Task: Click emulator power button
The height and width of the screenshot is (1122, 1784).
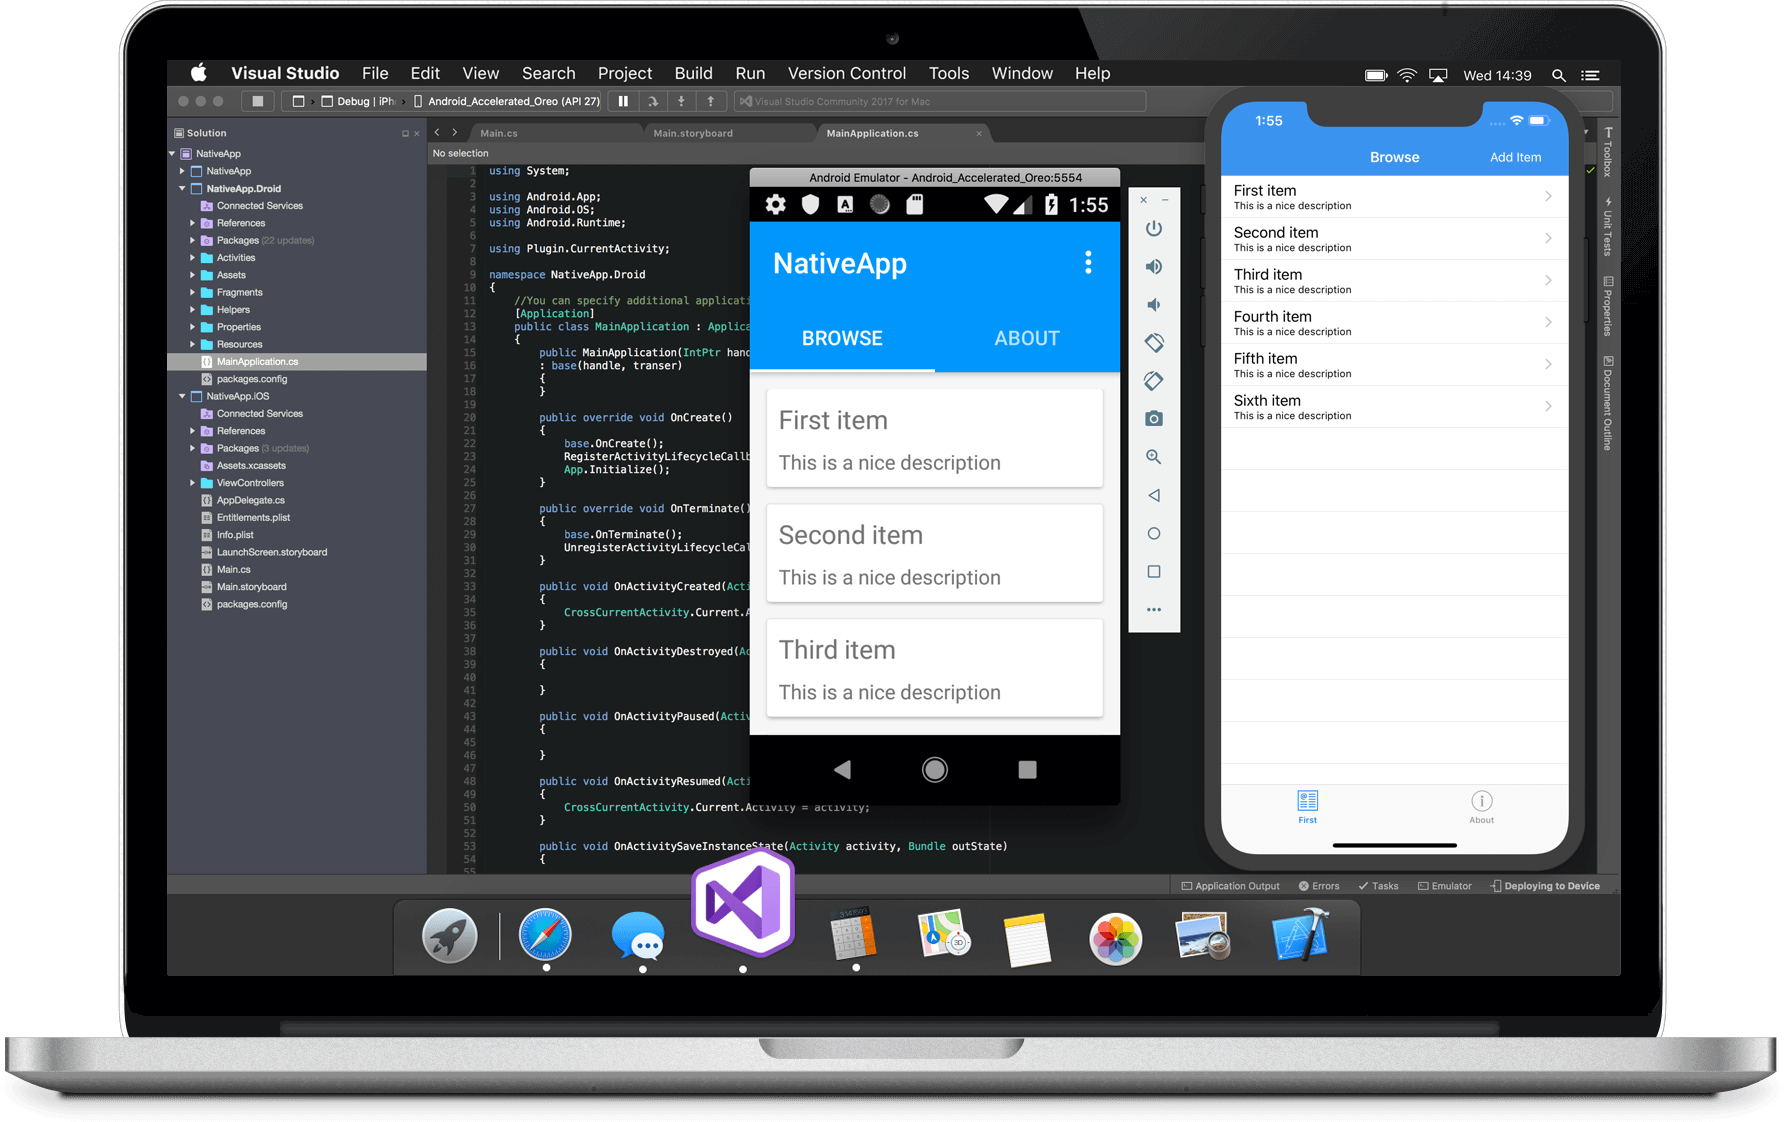Action: (1153, 229)
